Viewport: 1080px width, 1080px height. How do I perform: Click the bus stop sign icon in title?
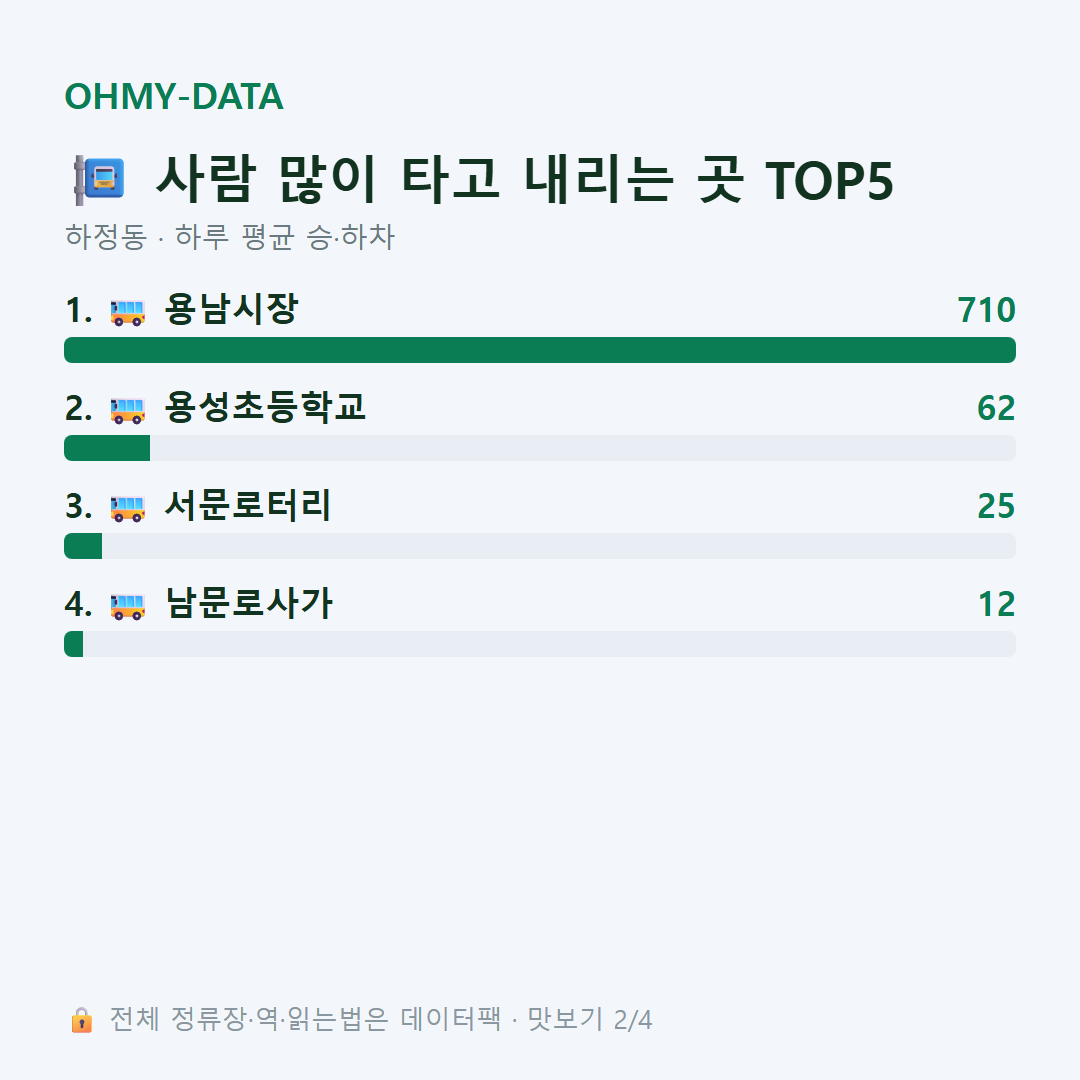99,180
